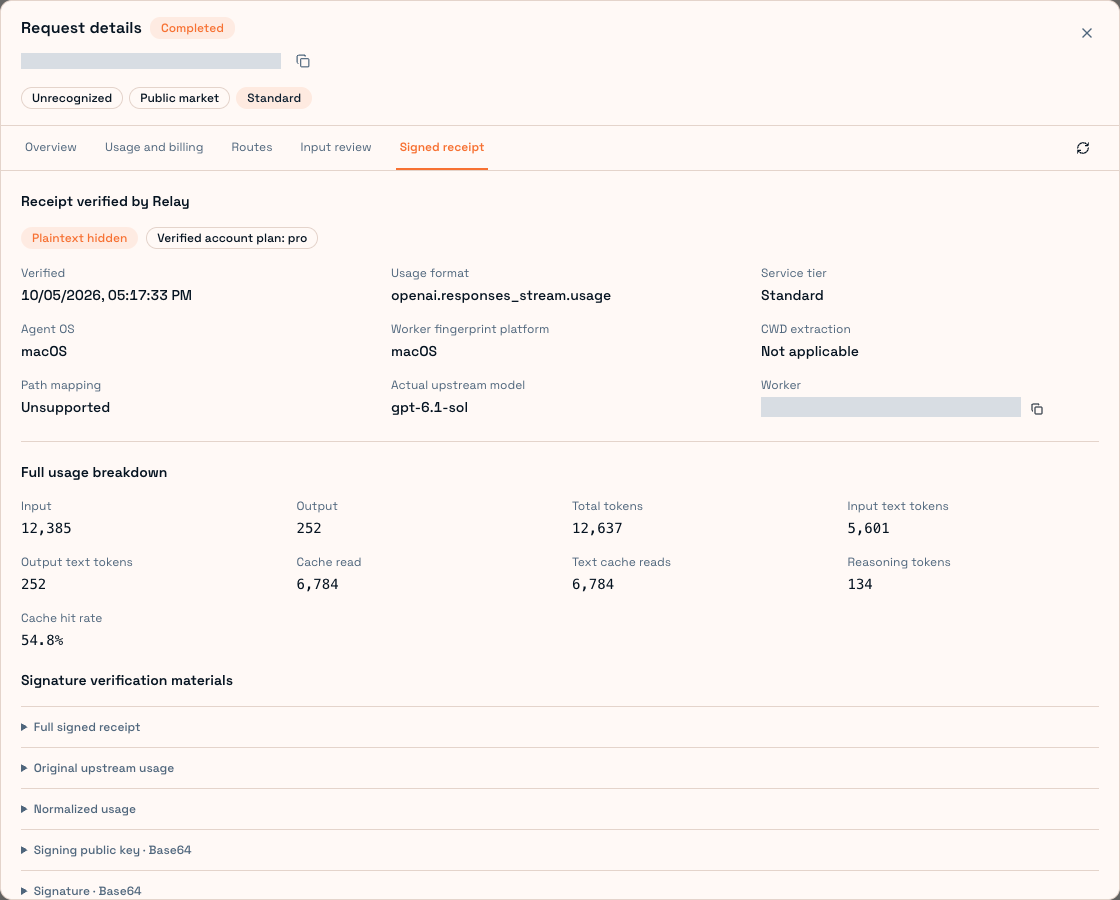Click the Completed status badge
This screenshot has height=900, width=1120.
point(192,28)
